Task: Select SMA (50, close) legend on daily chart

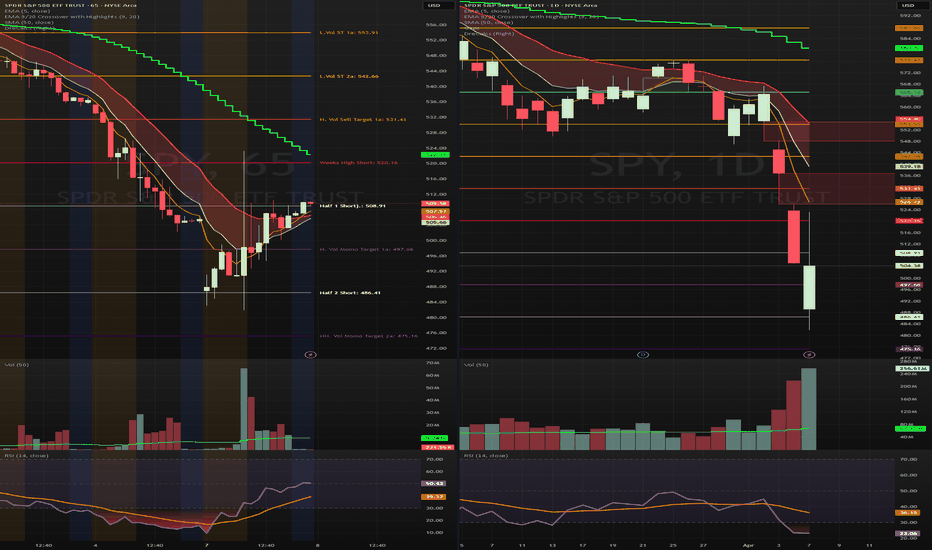Action: (488, 22)
